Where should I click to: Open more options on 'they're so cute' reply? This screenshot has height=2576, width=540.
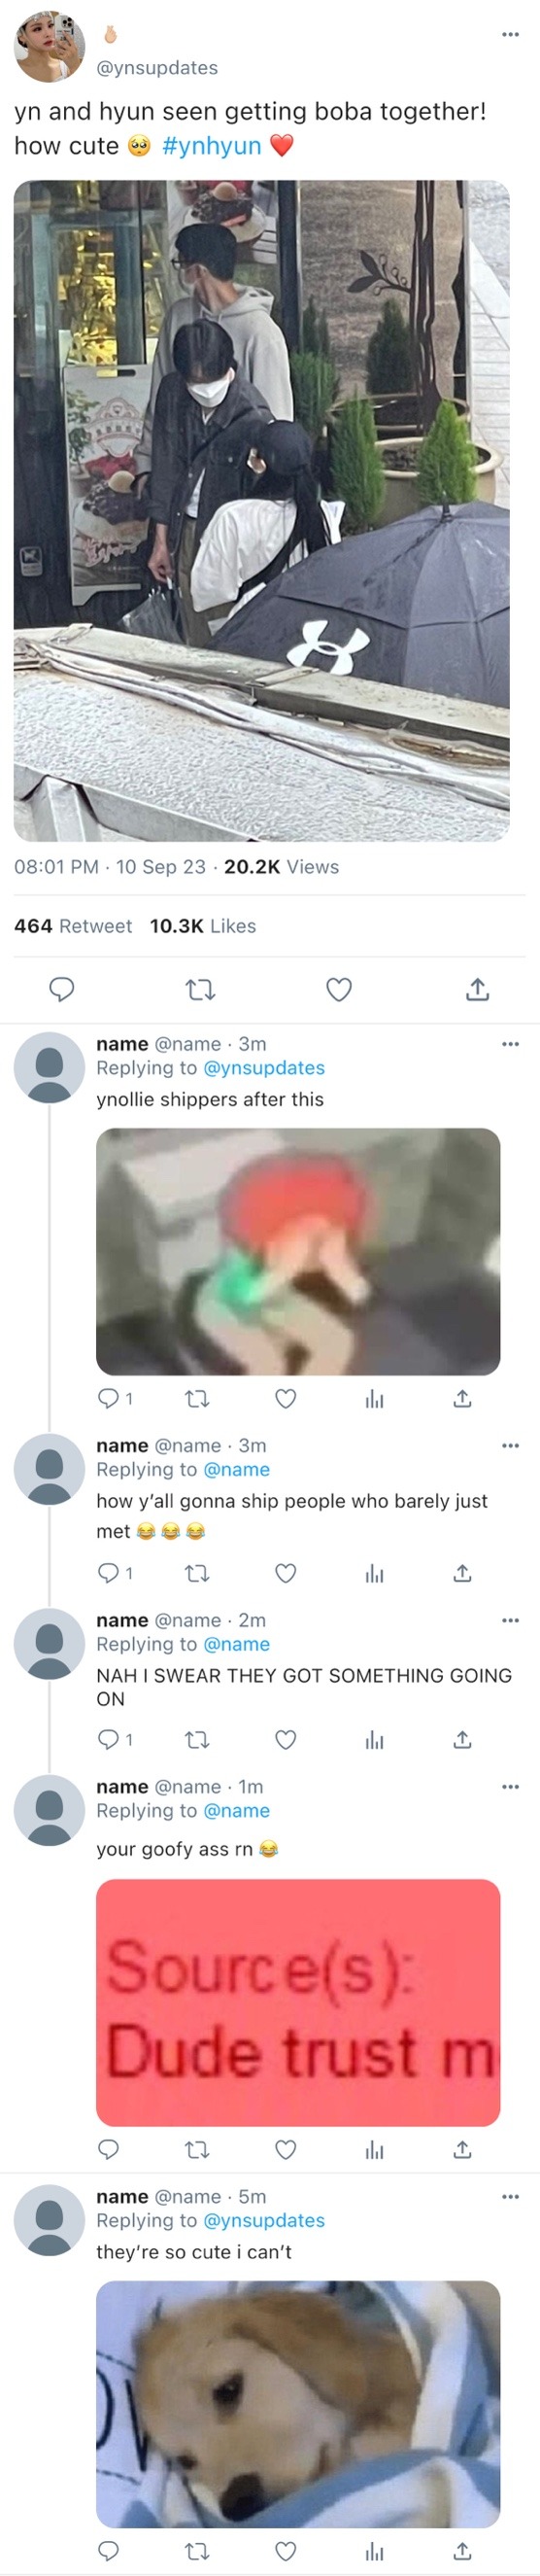[510, 2196]
